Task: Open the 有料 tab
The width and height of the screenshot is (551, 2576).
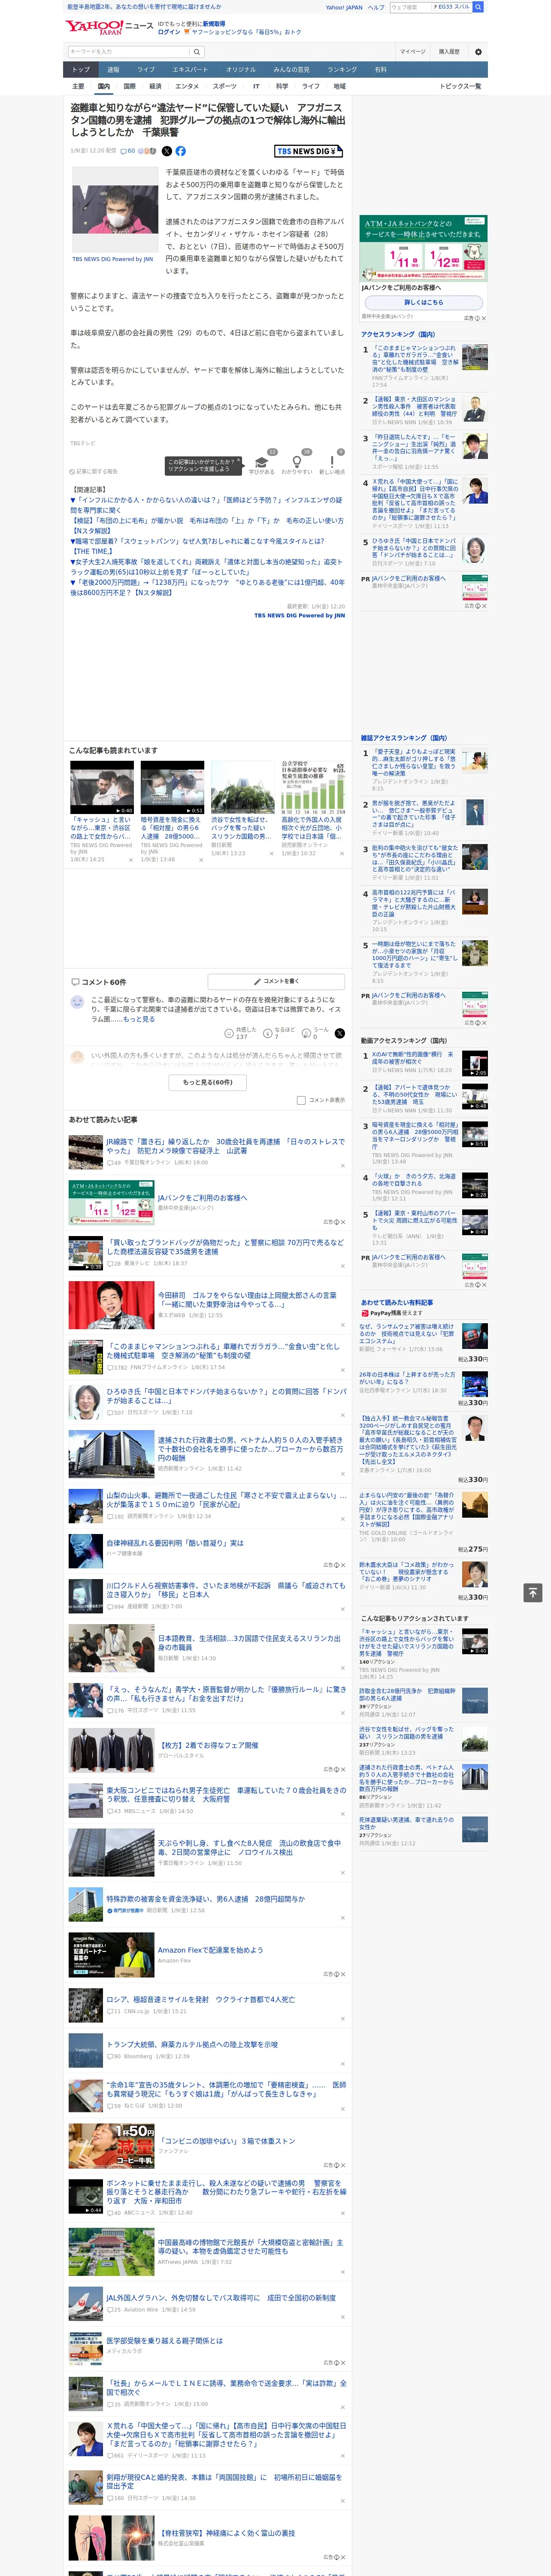Action: point(380,69)
